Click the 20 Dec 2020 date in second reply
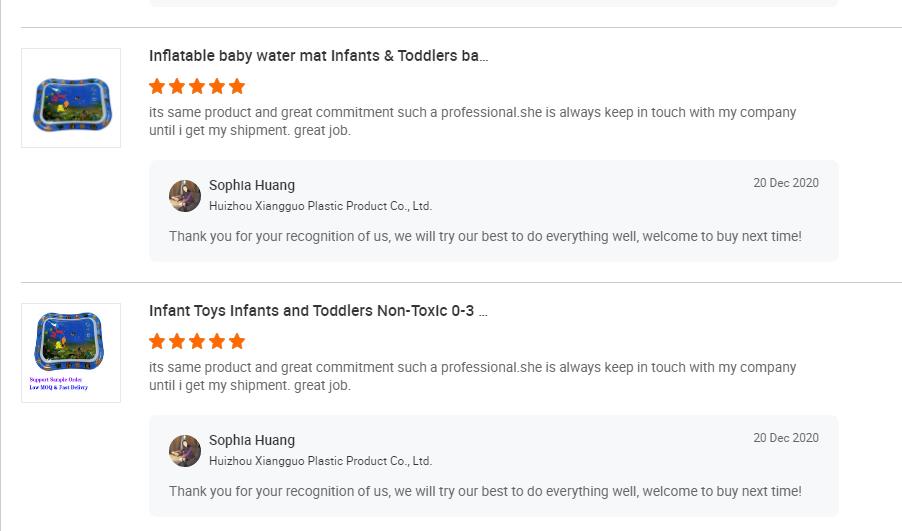Image resolution: width=902 pixels, height=531 pixels. pyautogui.click(x=786, y=438)
